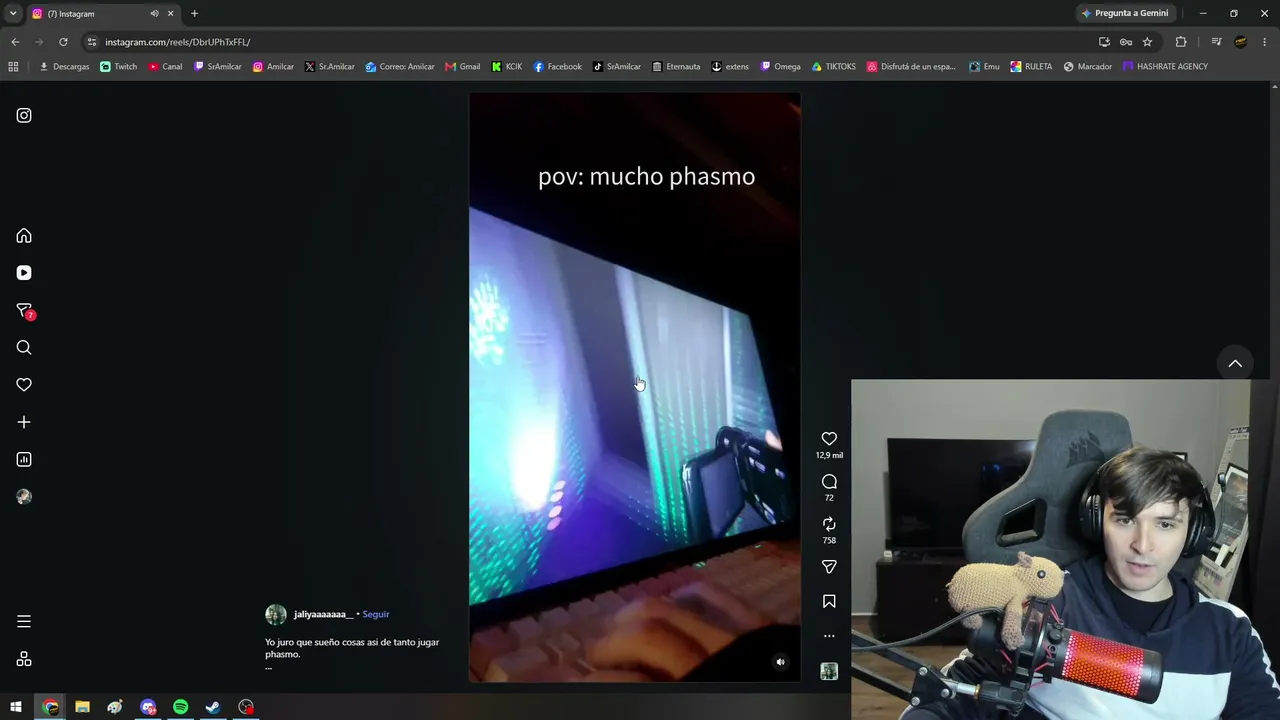Go back in browser
1280x720 pixels.
[15, 42]
